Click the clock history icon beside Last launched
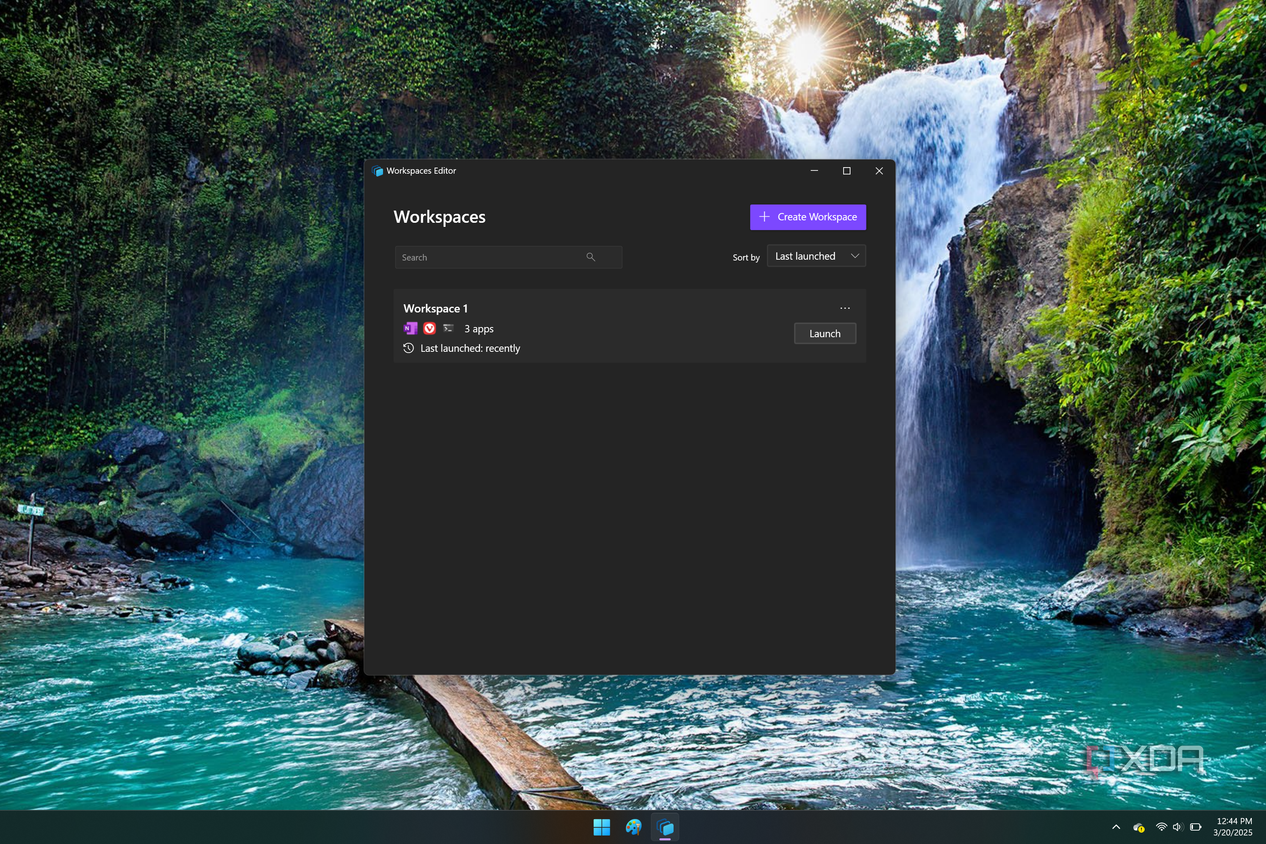 pyautogui.click(x=408, y=348)
